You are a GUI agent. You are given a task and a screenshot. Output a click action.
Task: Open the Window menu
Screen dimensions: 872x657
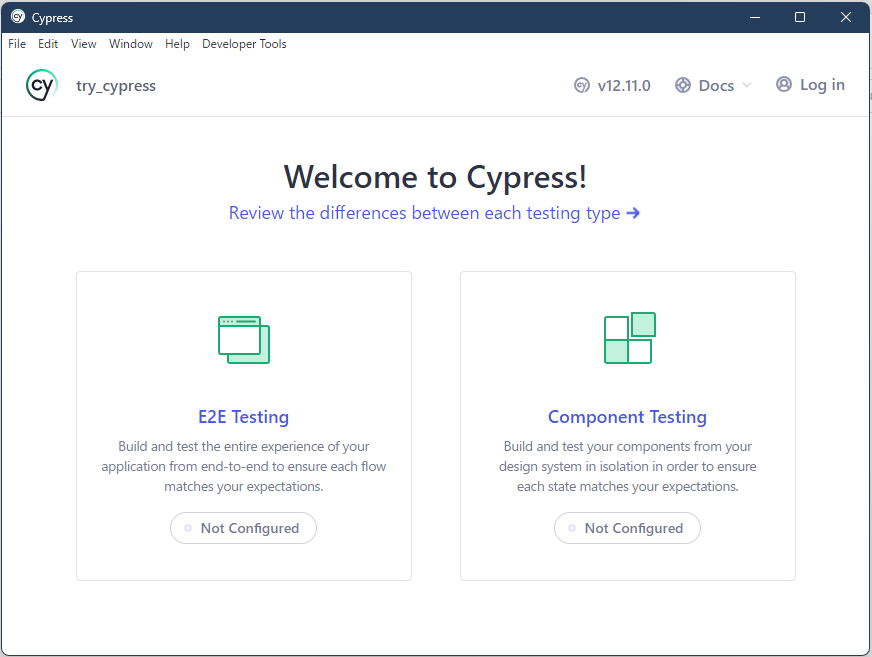pyautogui.click(x=131, y=44)
